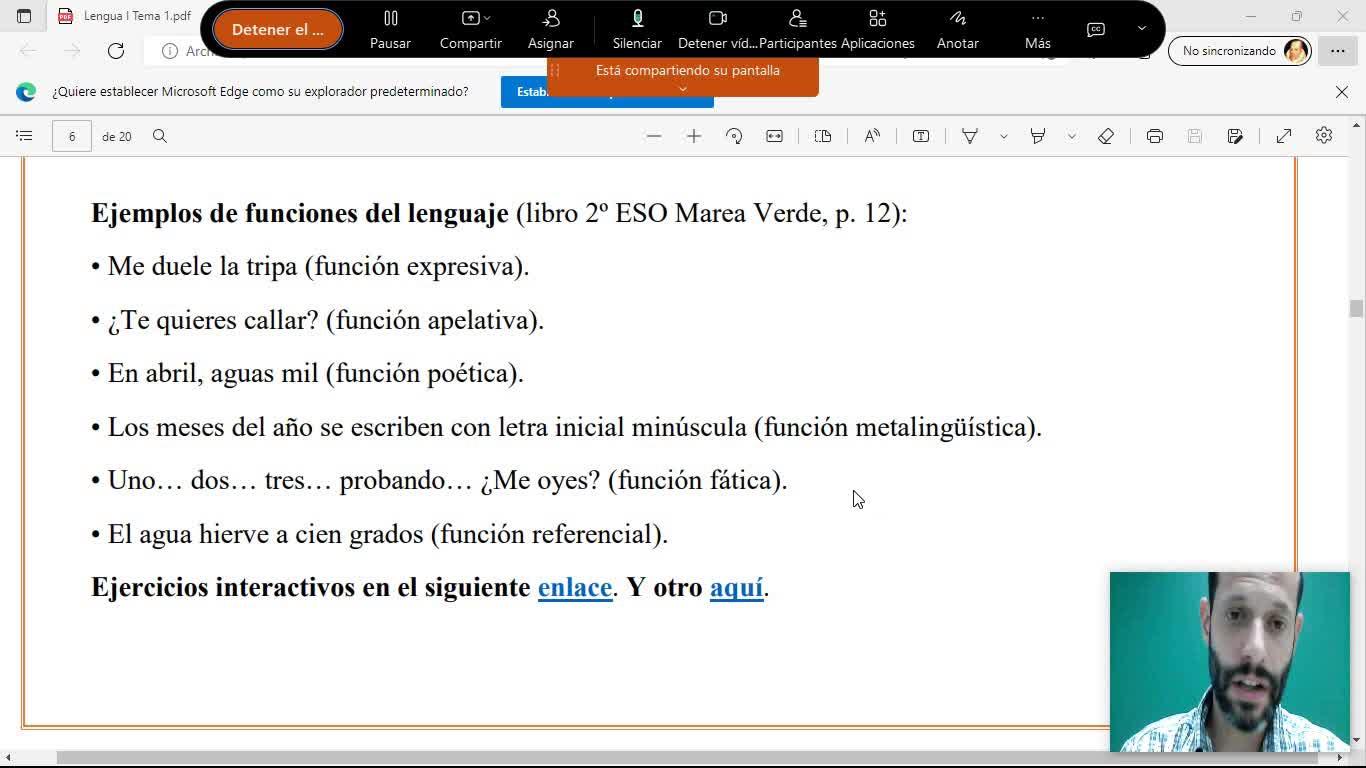Click the presenter webcam thumbnail
The height and width of the screenshot is (768, 1366).
tap(1230, 661)
